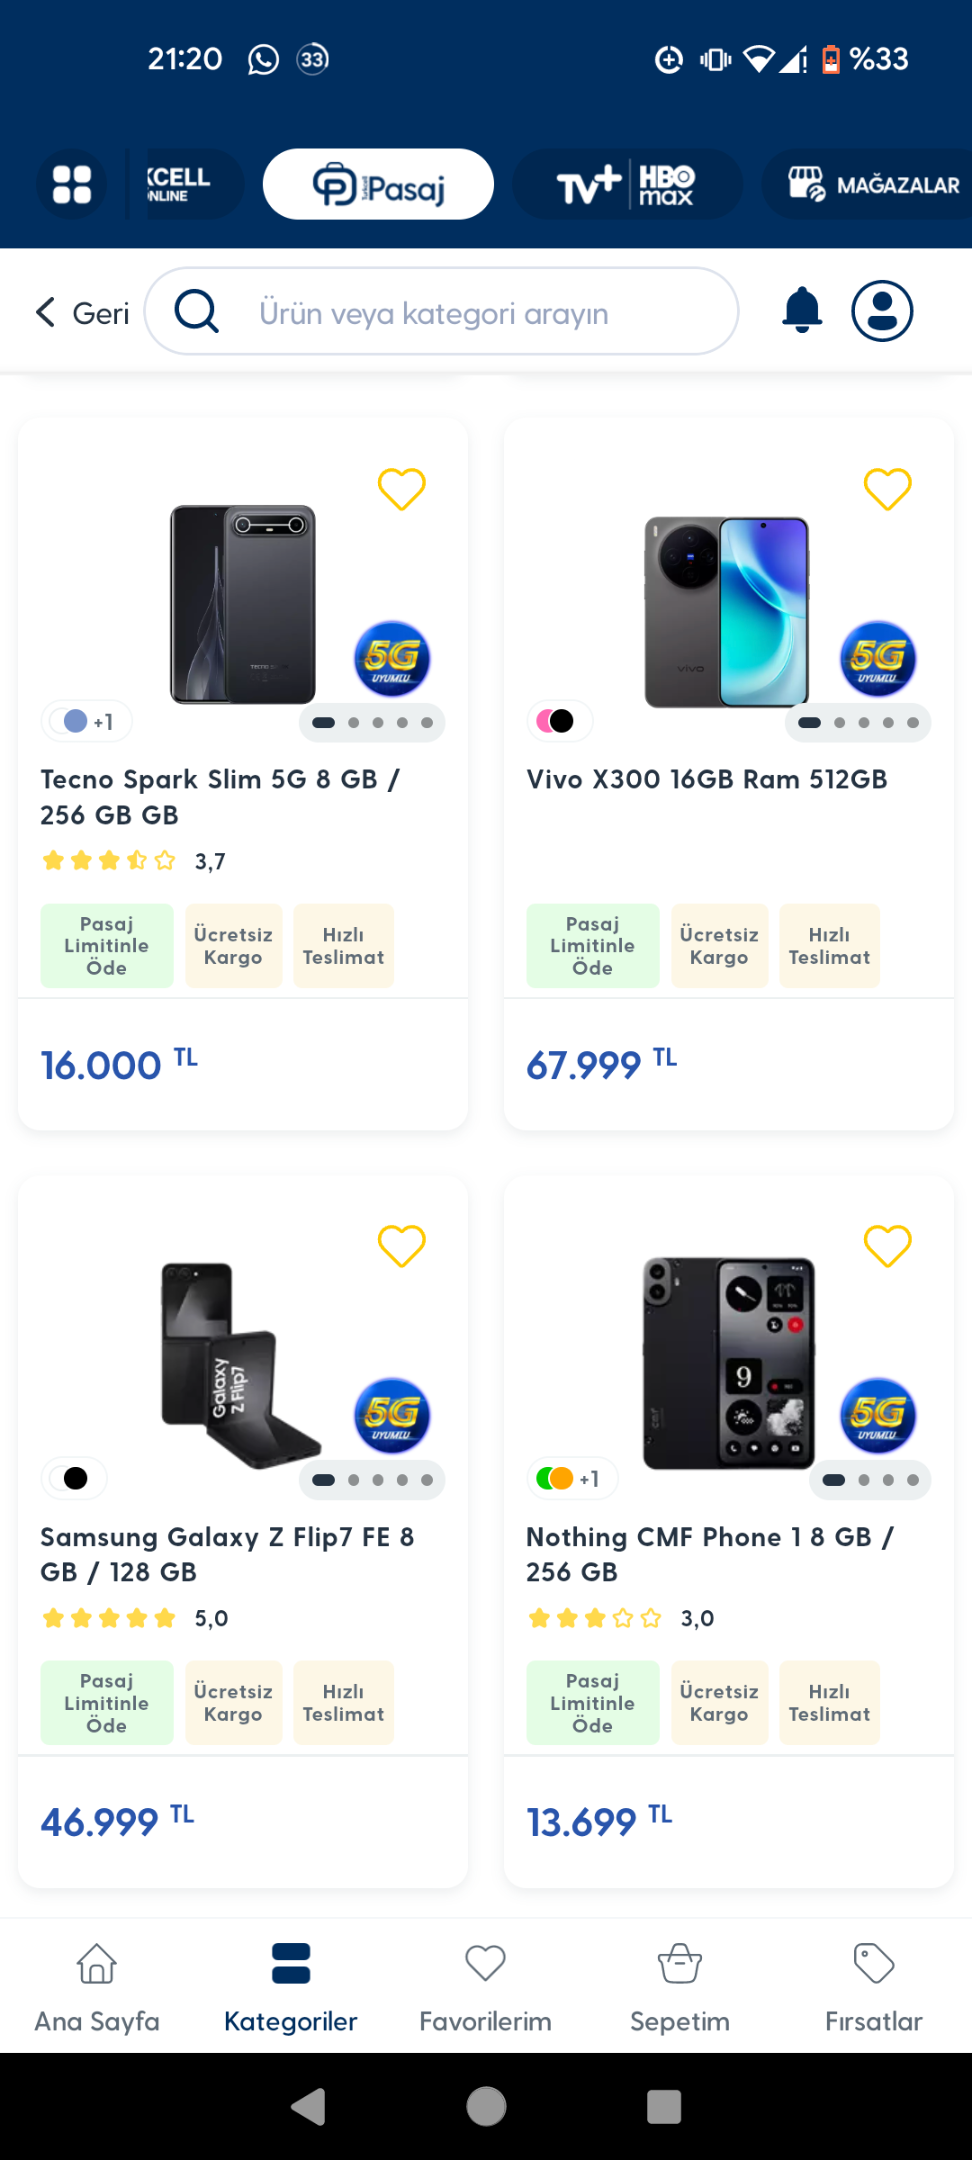Switch to Mağazalar tab
972x2160 pixels.
[x=868, y=184]
